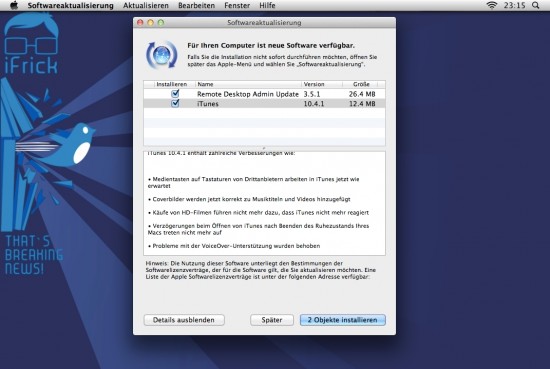Click the Wi-Fi status icon
The width and height of the screenshot is (550, 369).
(x=492, y=5)
